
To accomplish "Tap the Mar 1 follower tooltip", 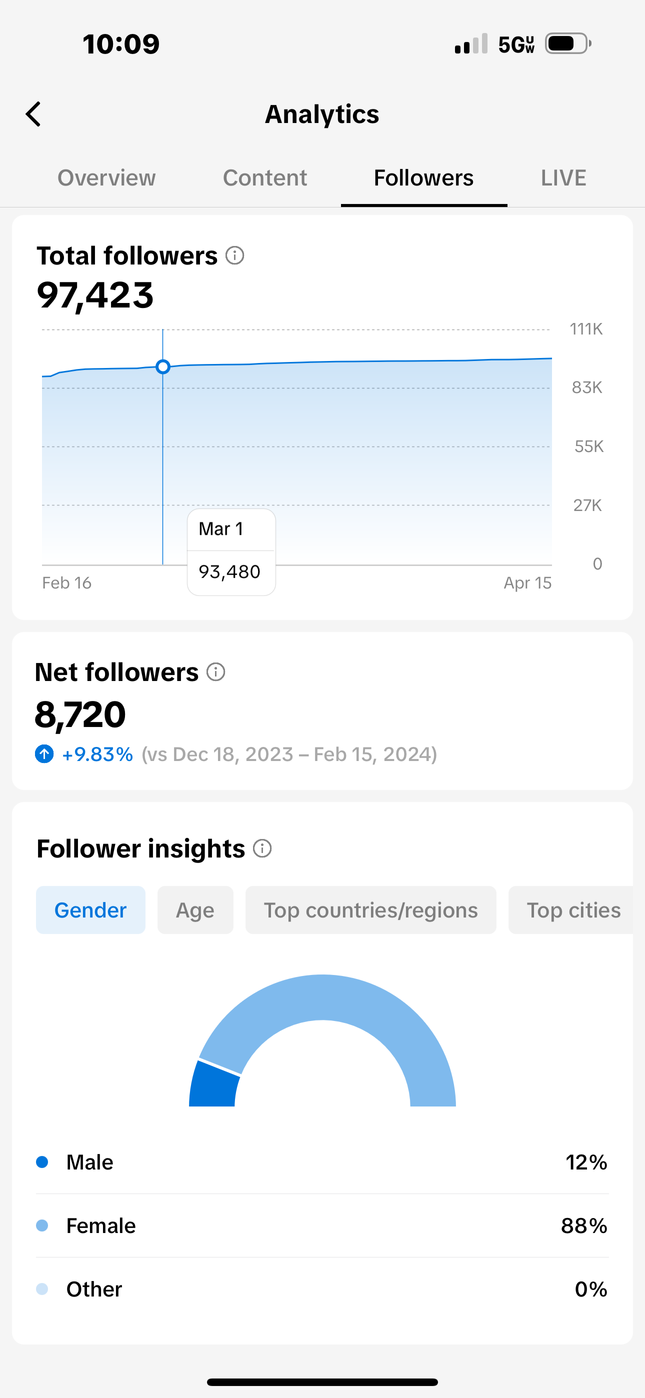I will point(231,551).
